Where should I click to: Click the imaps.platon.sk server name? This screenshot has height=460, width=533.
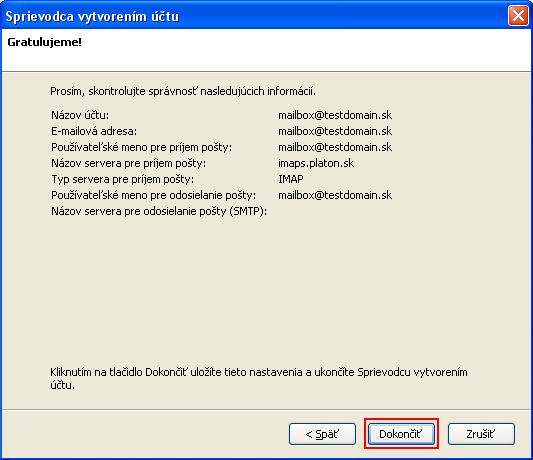316,163
